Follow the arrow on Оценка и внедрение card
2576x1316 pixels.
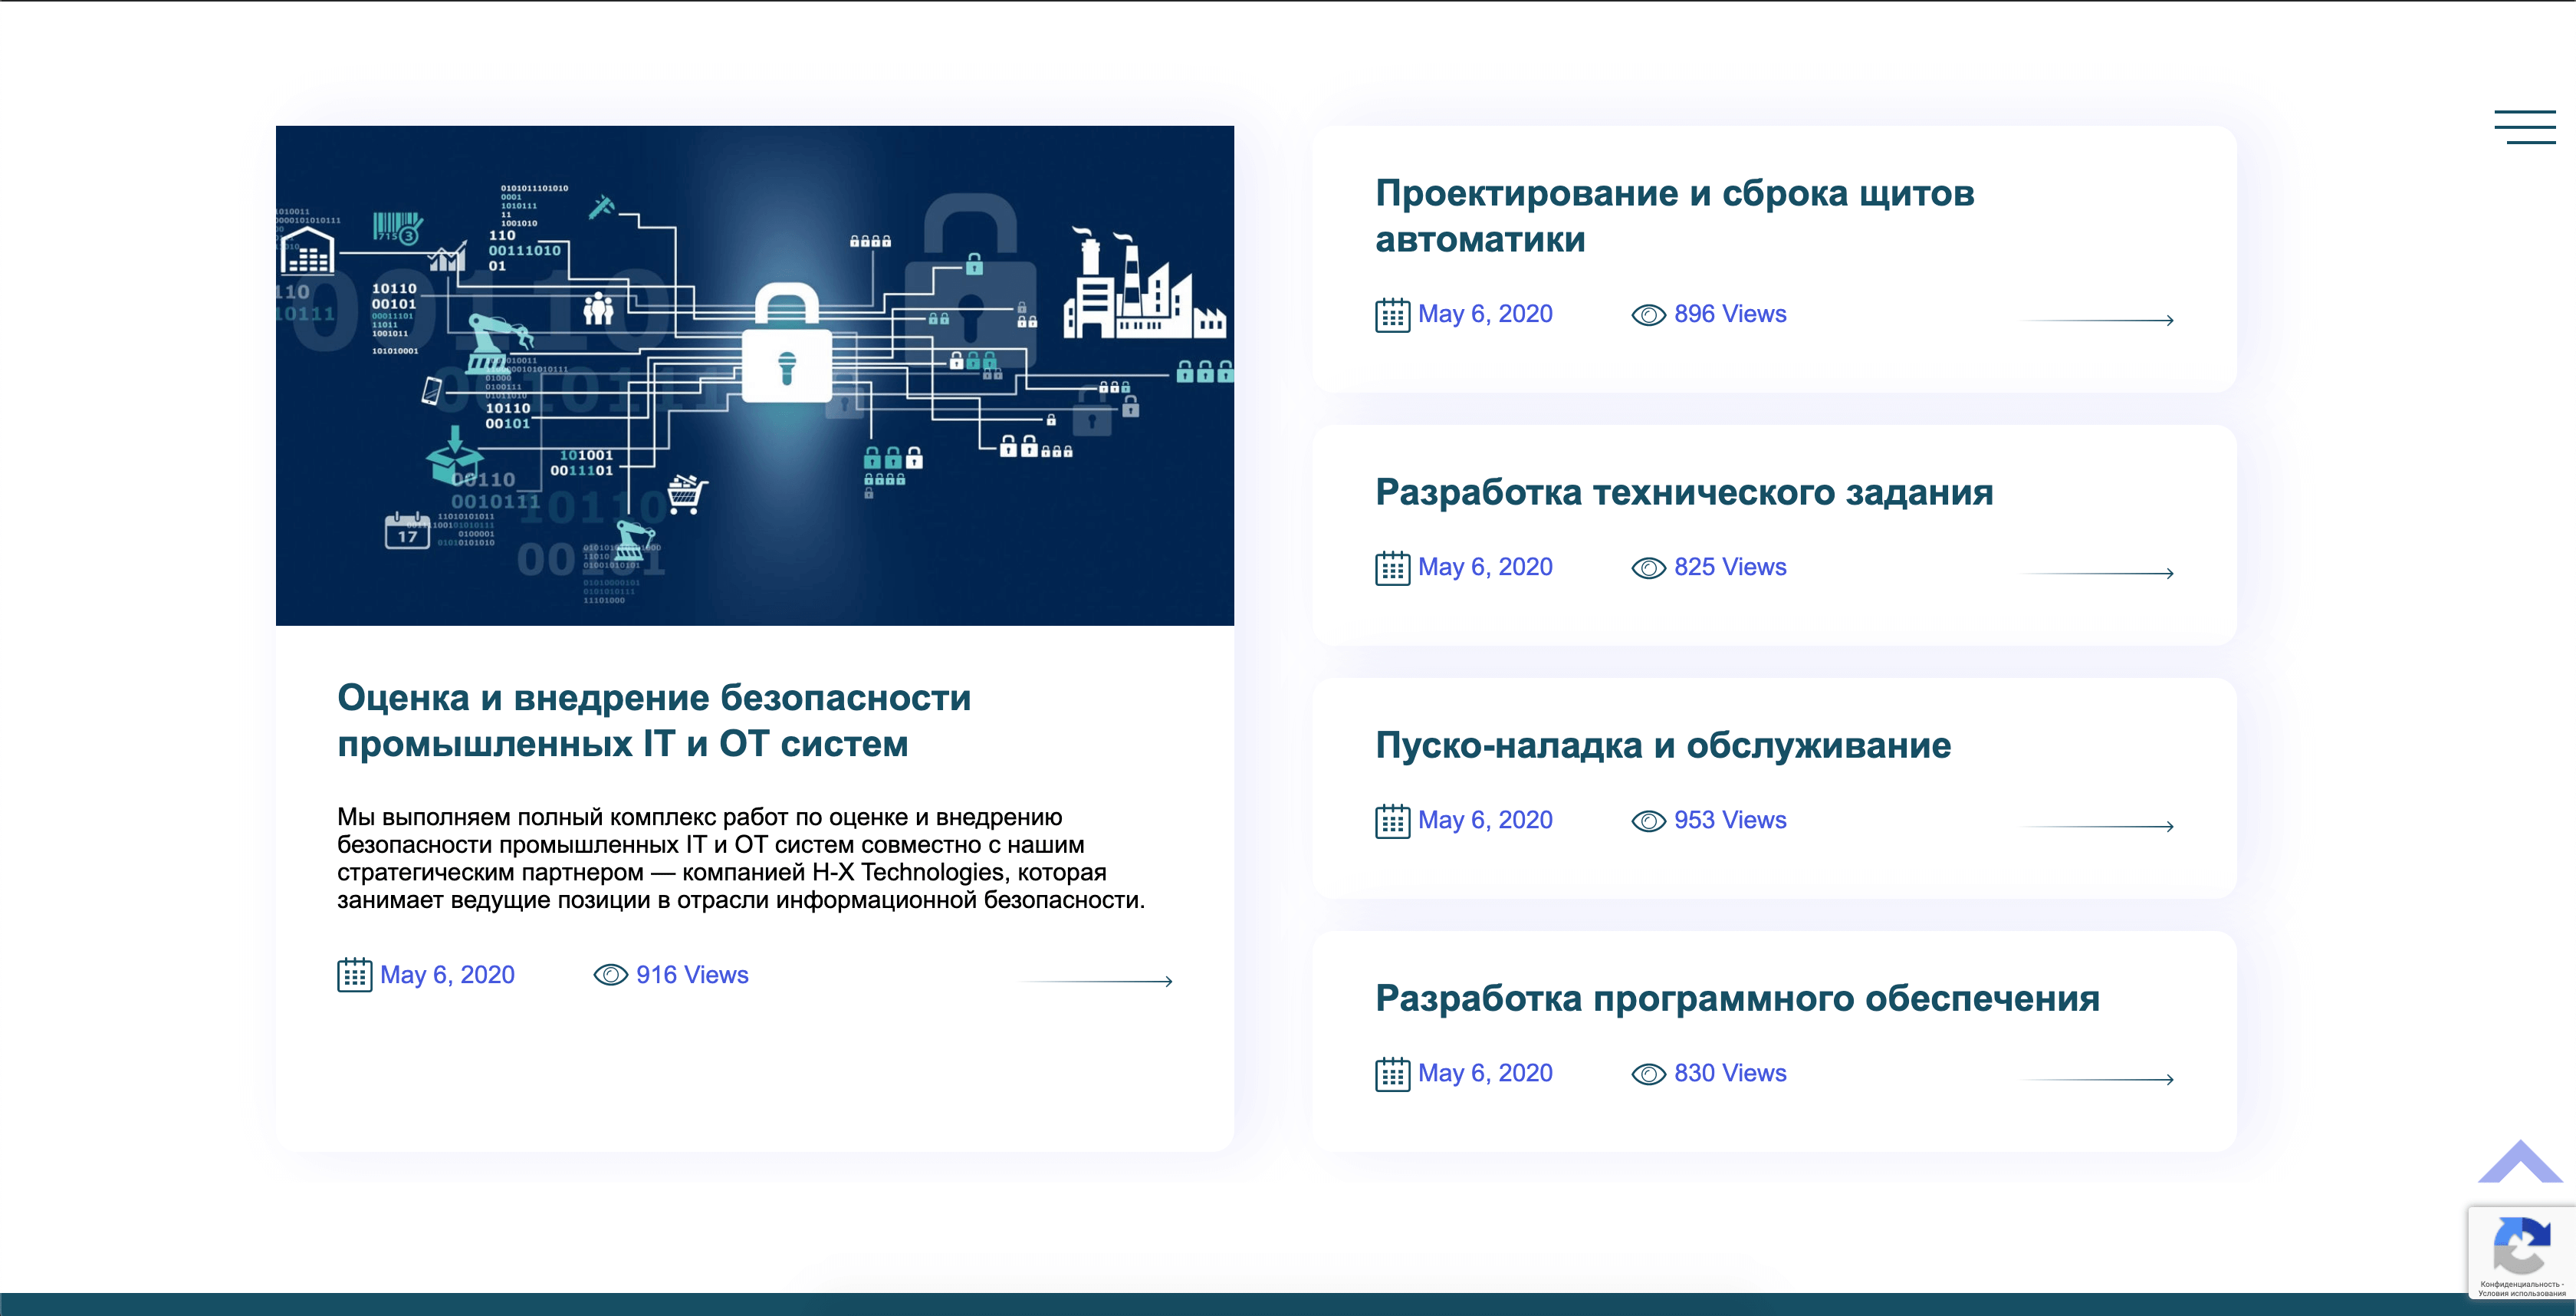point(1096,981)
